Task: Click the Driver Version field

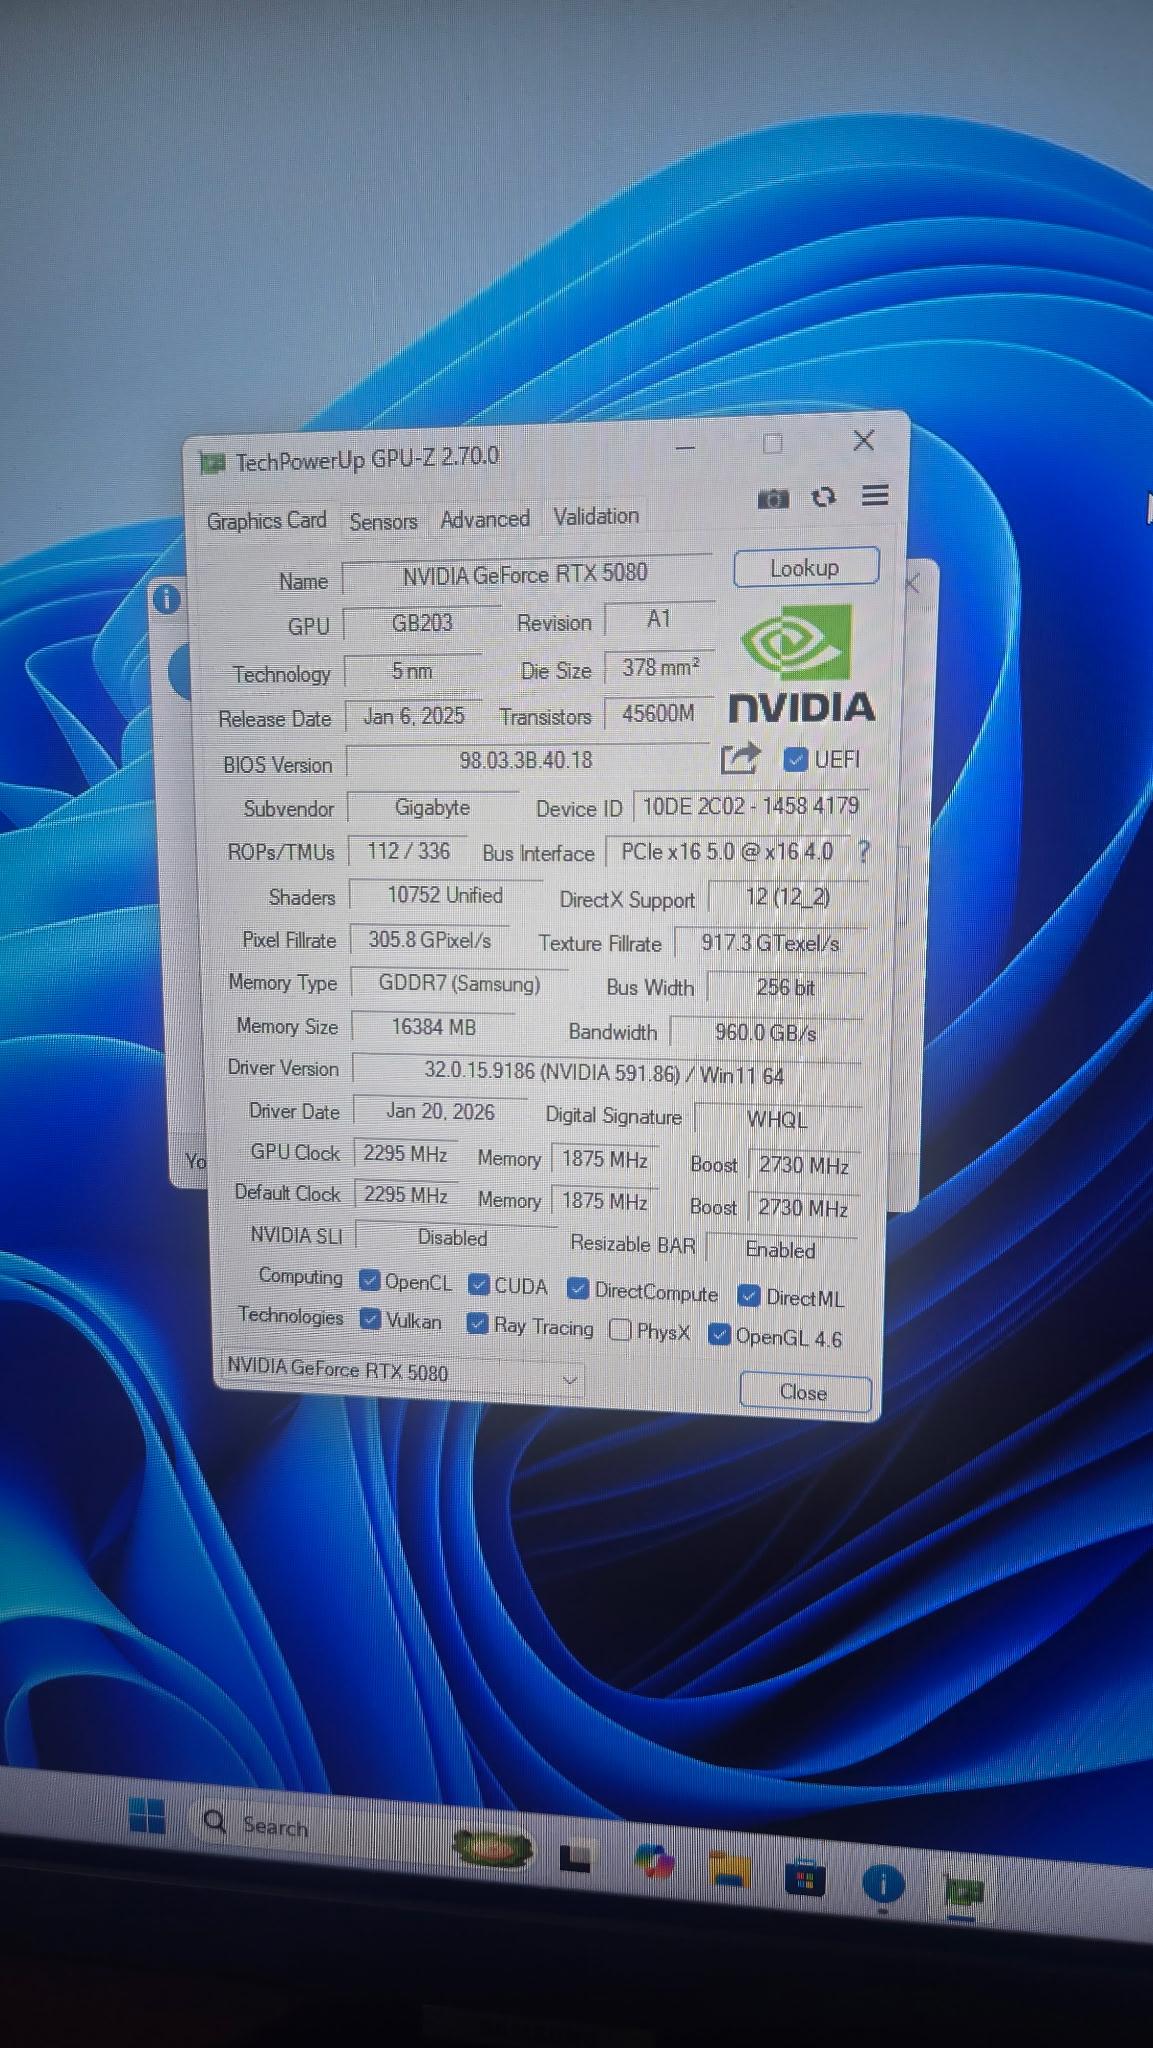Action: [x=606, y=1073]
